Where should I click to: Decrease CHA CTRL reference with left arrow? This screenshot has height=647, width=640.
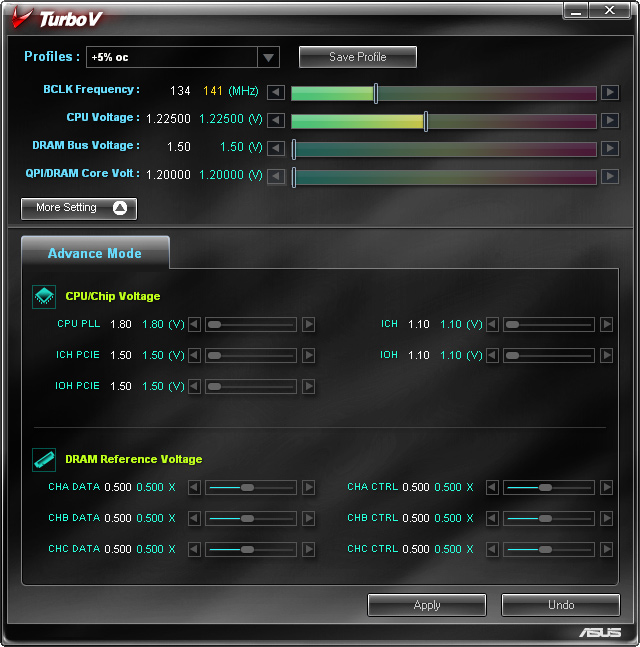(492, 487)
